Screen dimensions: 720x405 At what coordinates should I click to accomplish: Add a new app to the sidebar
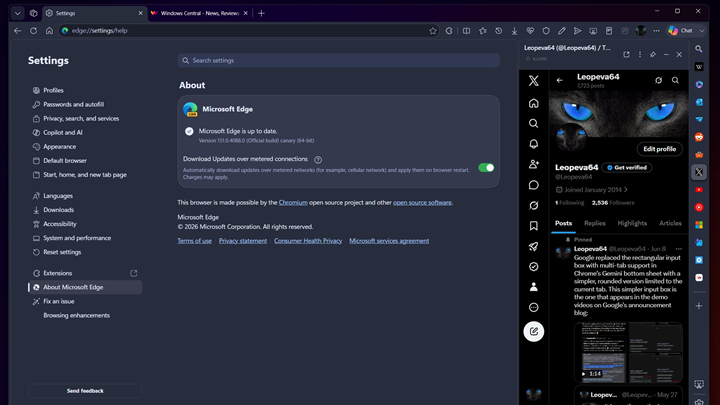point(699,306)
